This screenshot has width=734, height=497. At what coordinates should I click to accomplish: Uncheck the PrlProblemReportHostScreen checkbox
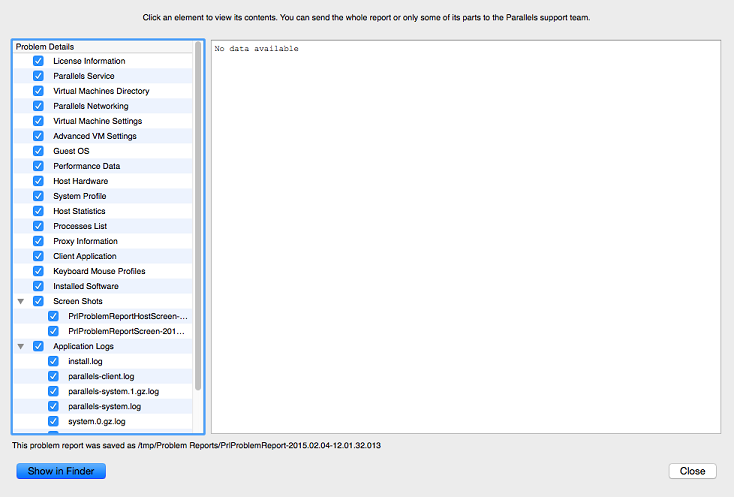53,316
